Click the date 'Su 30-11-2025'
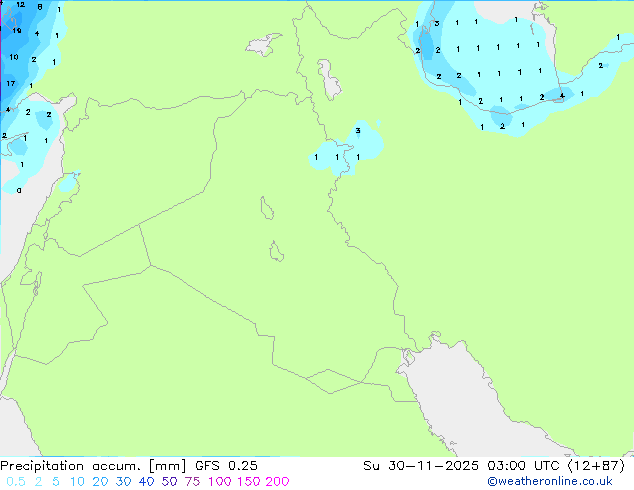Image resolution: width=634 pixels, height=490 pixels. click(x=421, y=466)
